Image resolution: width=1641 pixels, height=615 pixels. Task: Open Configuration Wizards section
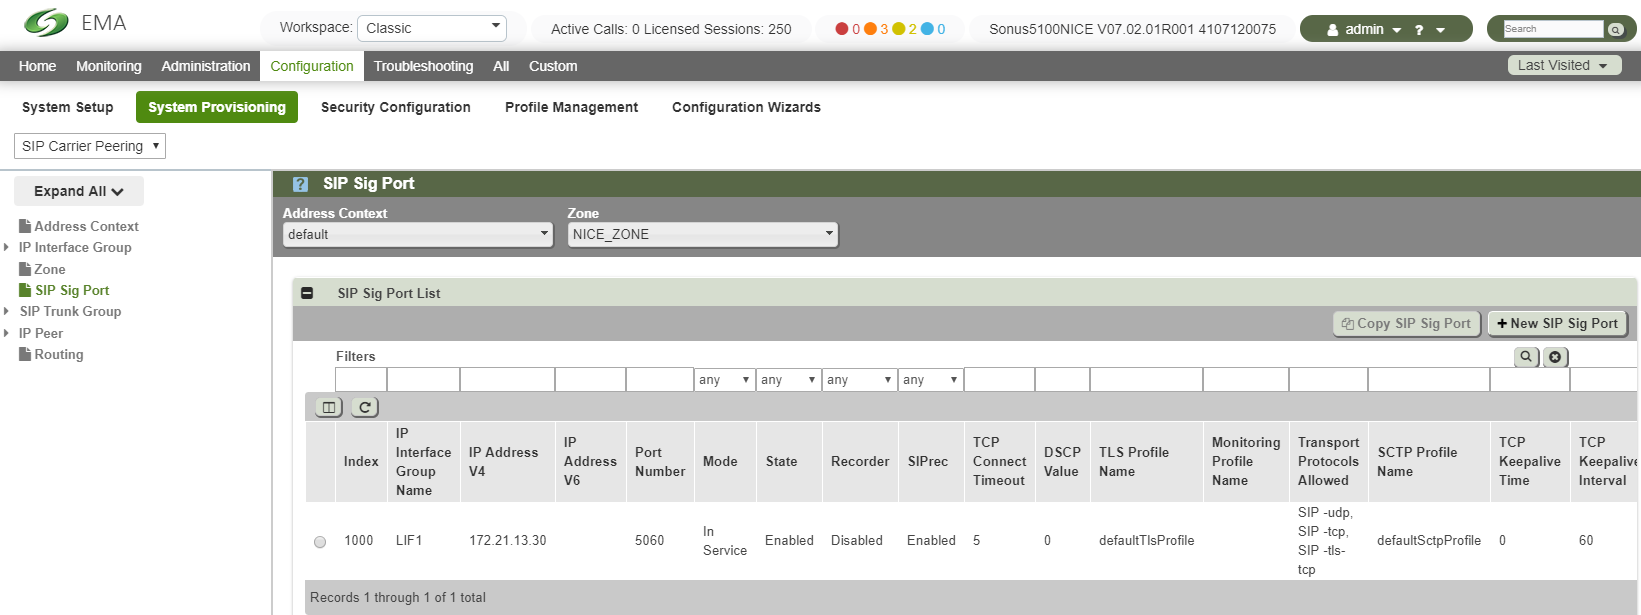point(746,107)
